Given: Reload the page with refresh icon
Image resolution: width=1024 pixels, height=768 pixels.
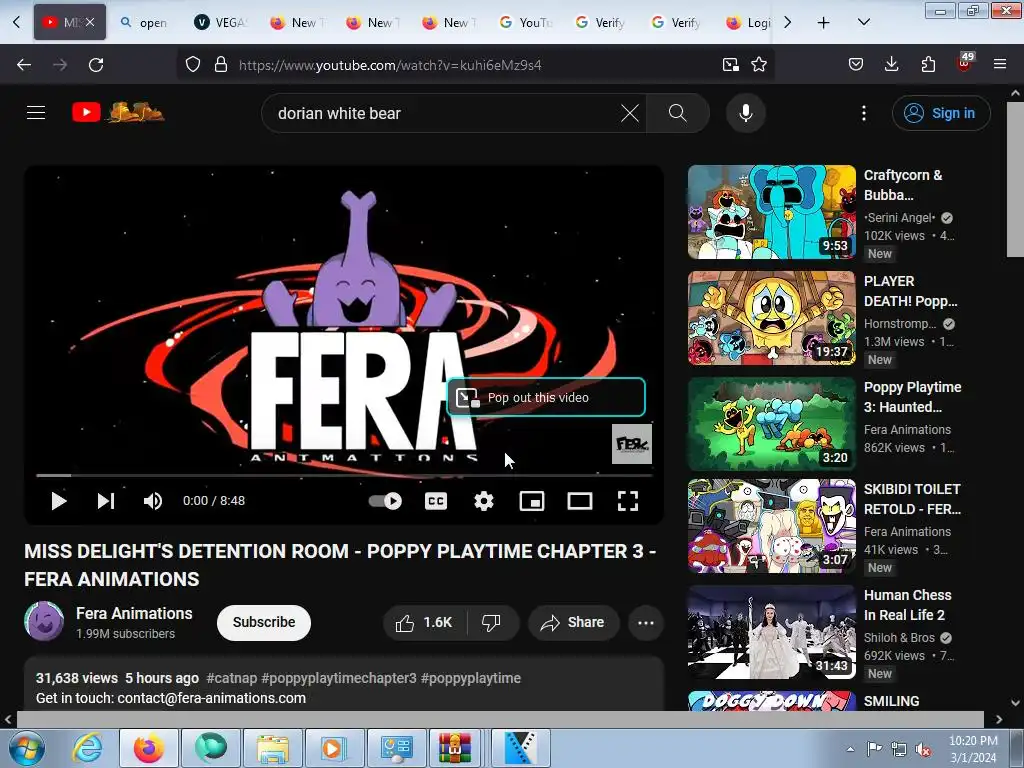Looking at the screenshot, I should [96, 65].
